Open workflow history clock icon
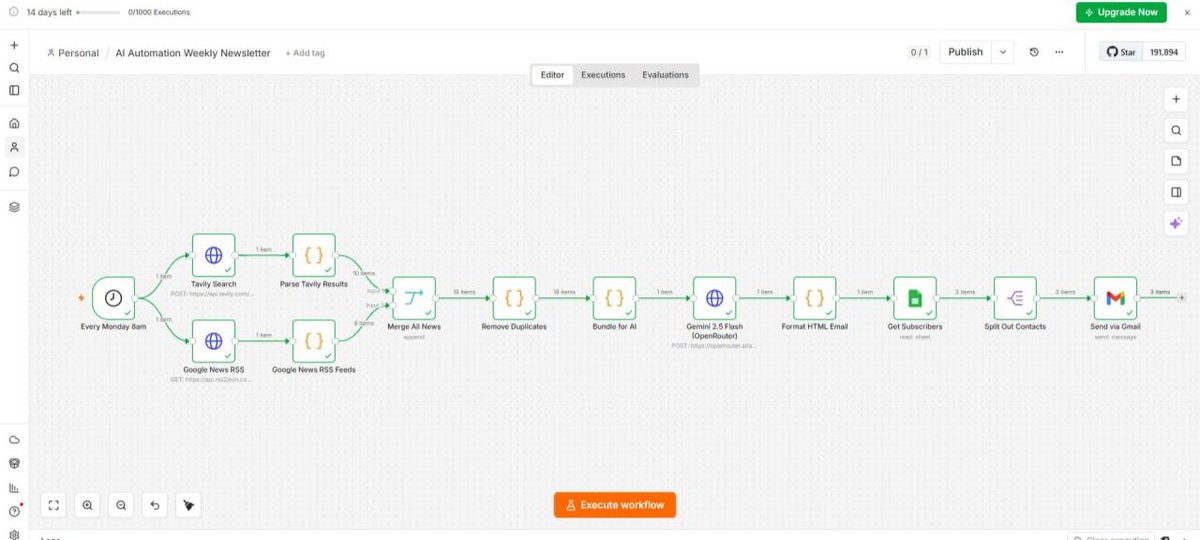Image resolution: width=1200 pixels, height=540 pixels. pyautogui.click(x=1034, y=52)
